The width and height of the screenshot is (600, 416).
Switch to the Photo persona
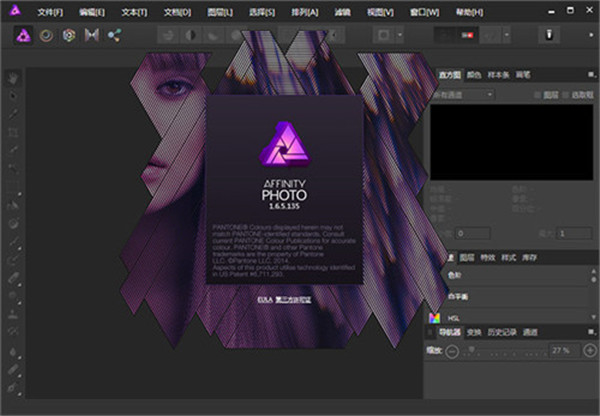click(x=23, y=36)
